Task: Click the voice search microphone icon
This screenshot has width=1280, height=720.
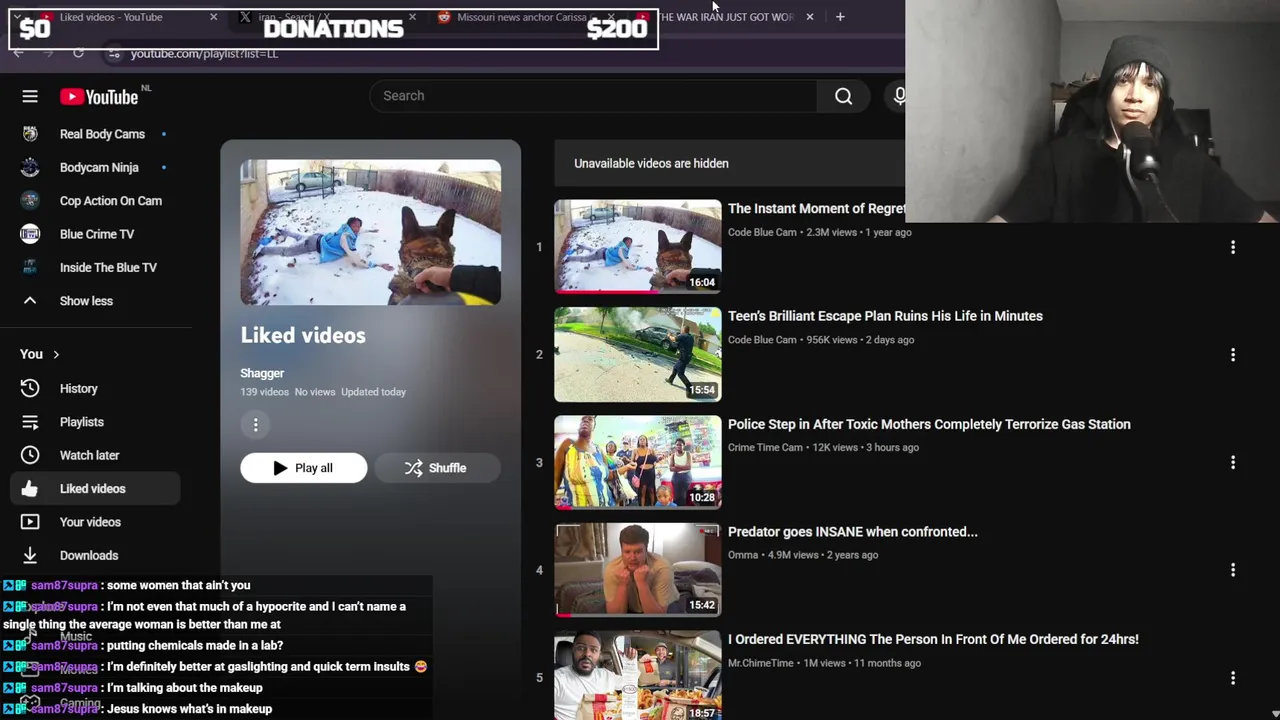Action: (900, 96)
